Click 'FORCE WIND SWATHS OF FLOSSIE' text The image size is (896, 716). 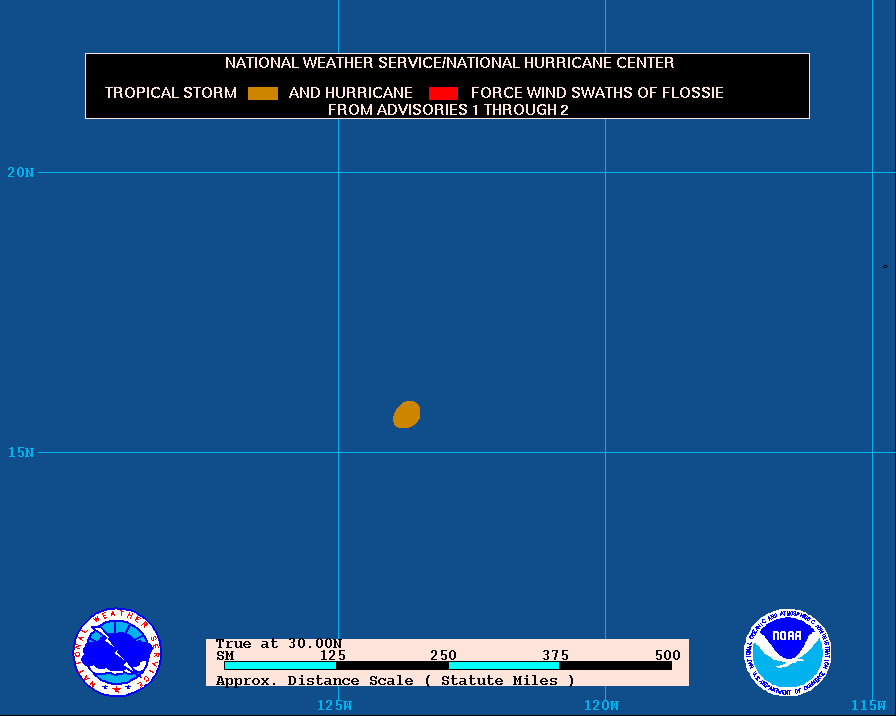click(597, 93)
